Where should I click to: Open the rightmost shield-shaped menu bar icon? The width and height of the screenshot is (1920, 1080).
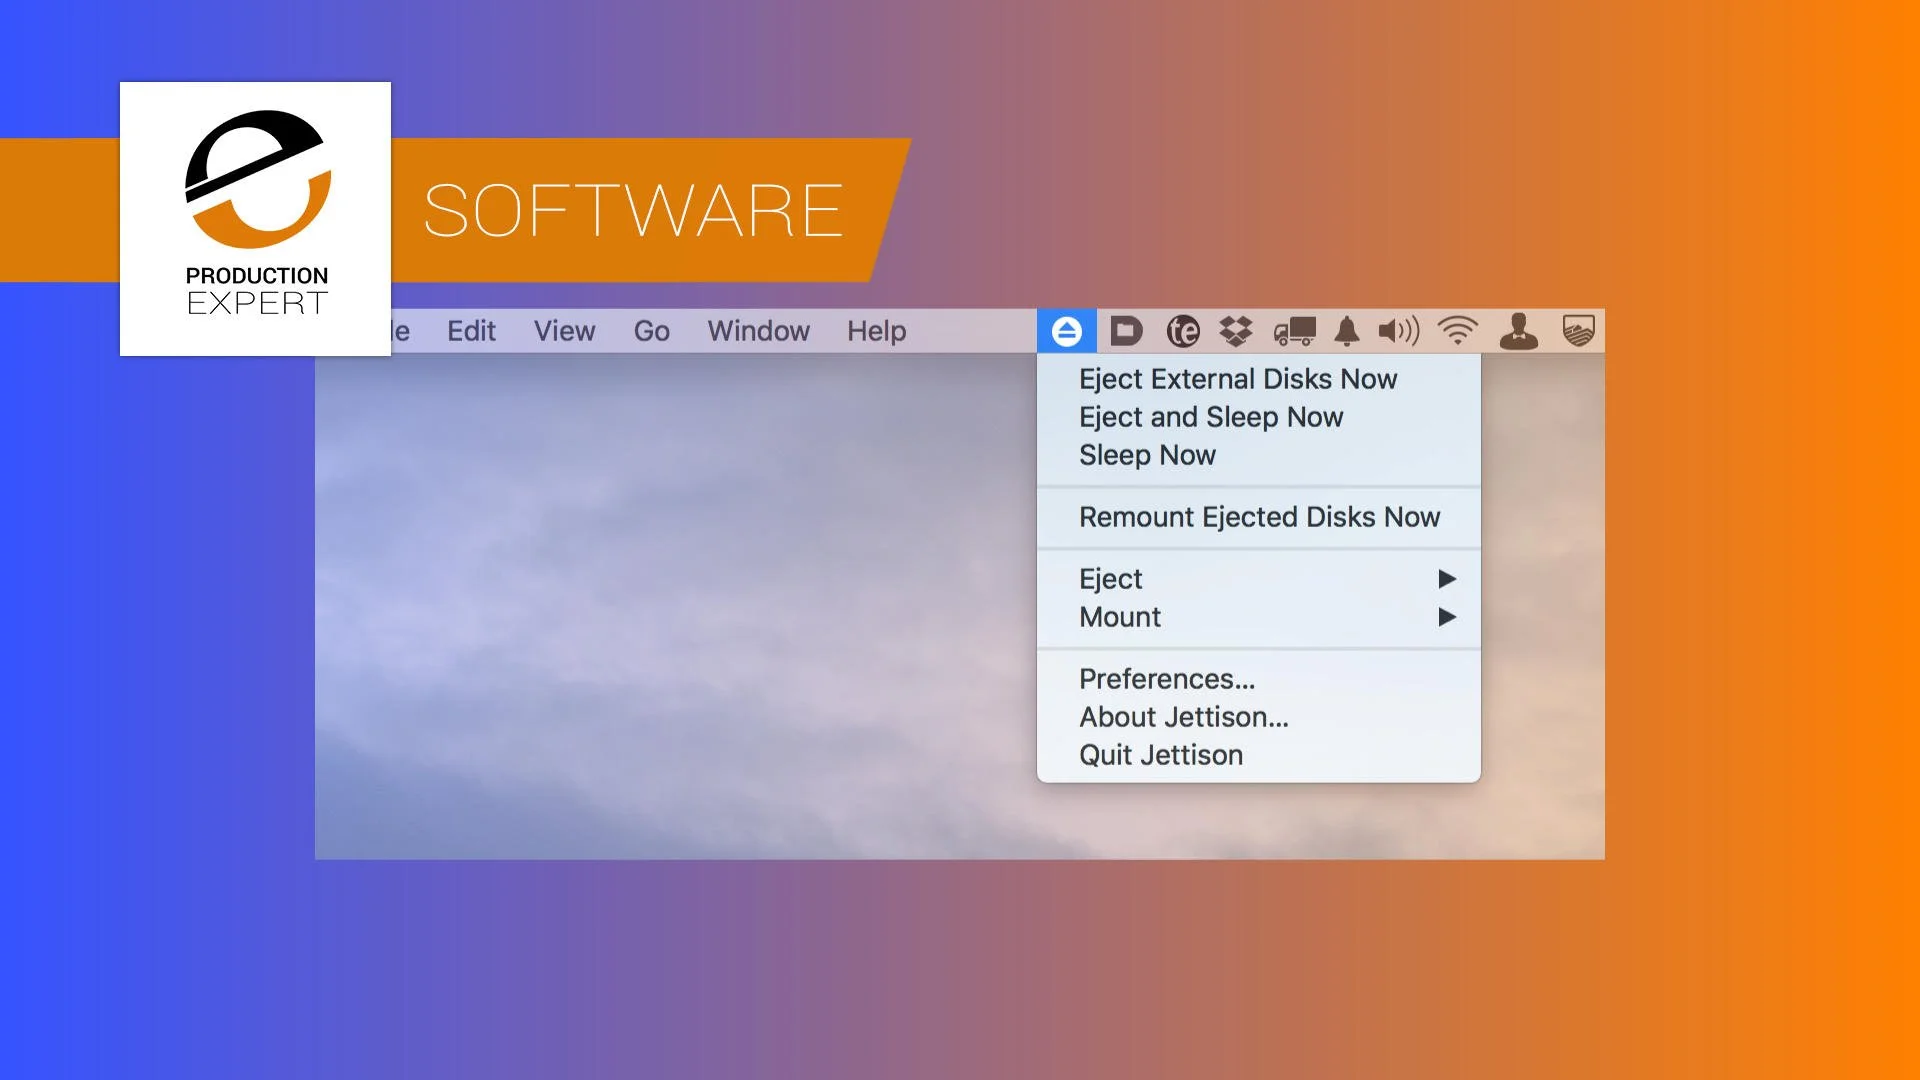[x=1578, y=330]
